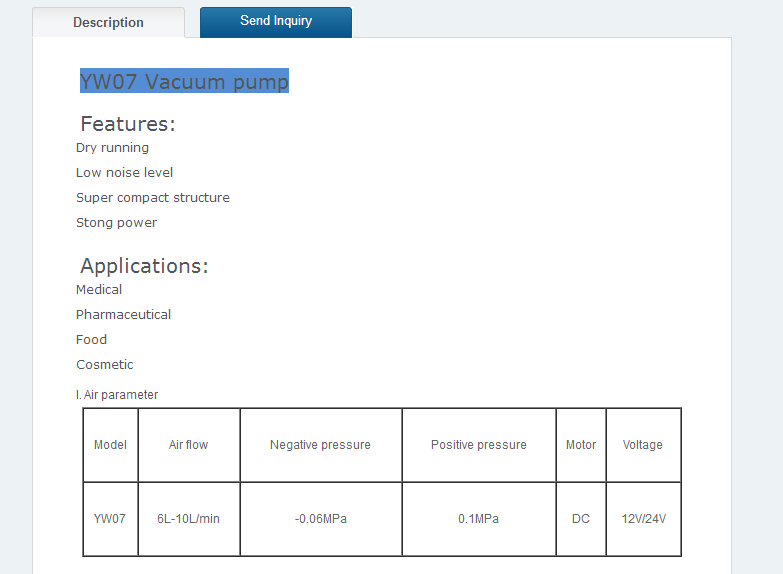Click the 6L-10L/min table cell
The image size is (783, 574).
tap(189, 519)
